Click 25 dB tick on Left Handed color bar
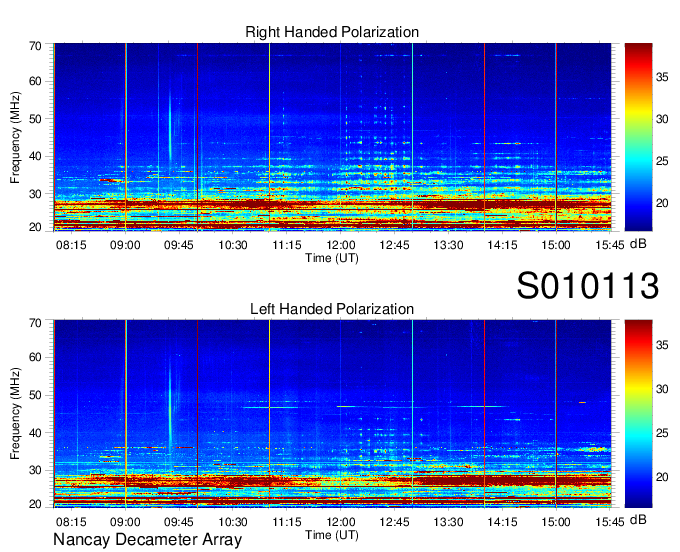This screenshot has width=680, height=552. (x=662, y=433)
